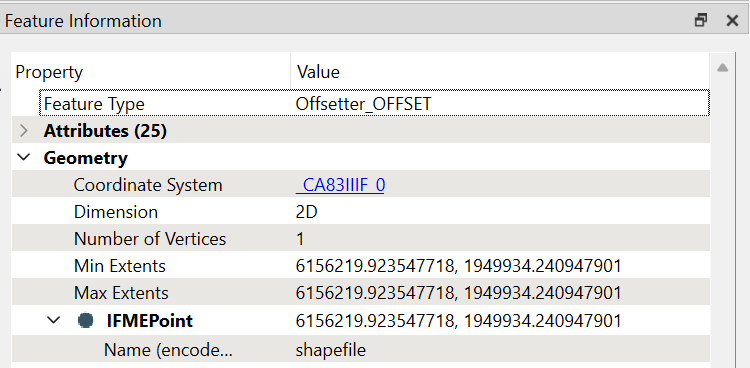Click the 2D dimension value

tap(307, 212)
